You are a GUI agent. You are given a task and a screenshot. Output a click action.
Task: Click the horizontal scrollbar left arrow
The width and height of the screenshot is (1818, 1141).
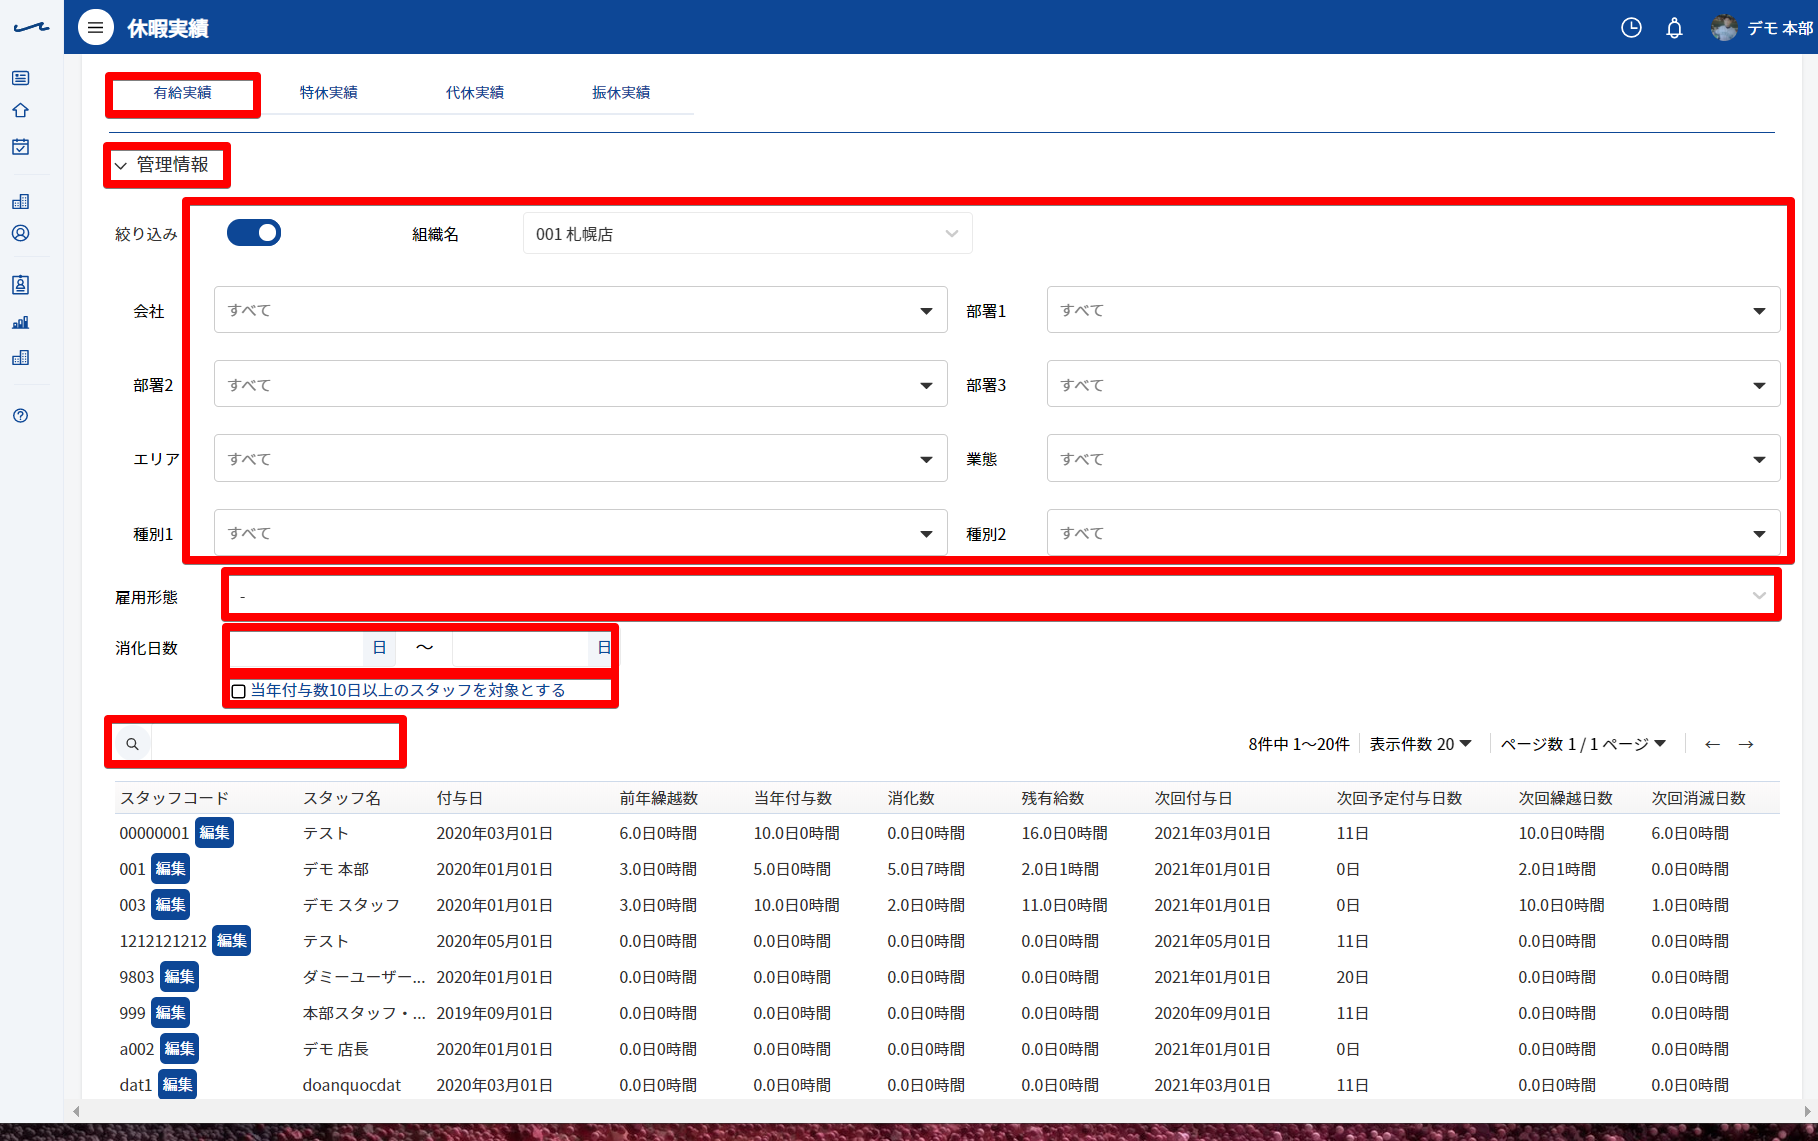76,1111
